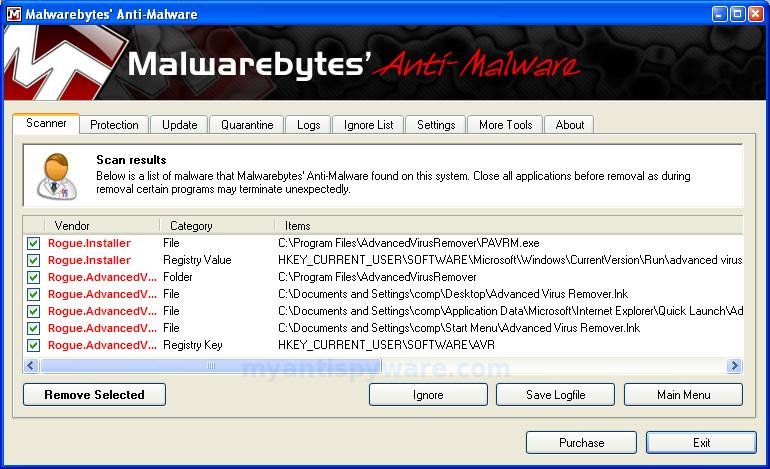Open the Ignore List tab
The image size is (770, 469).
click(368, 125)
